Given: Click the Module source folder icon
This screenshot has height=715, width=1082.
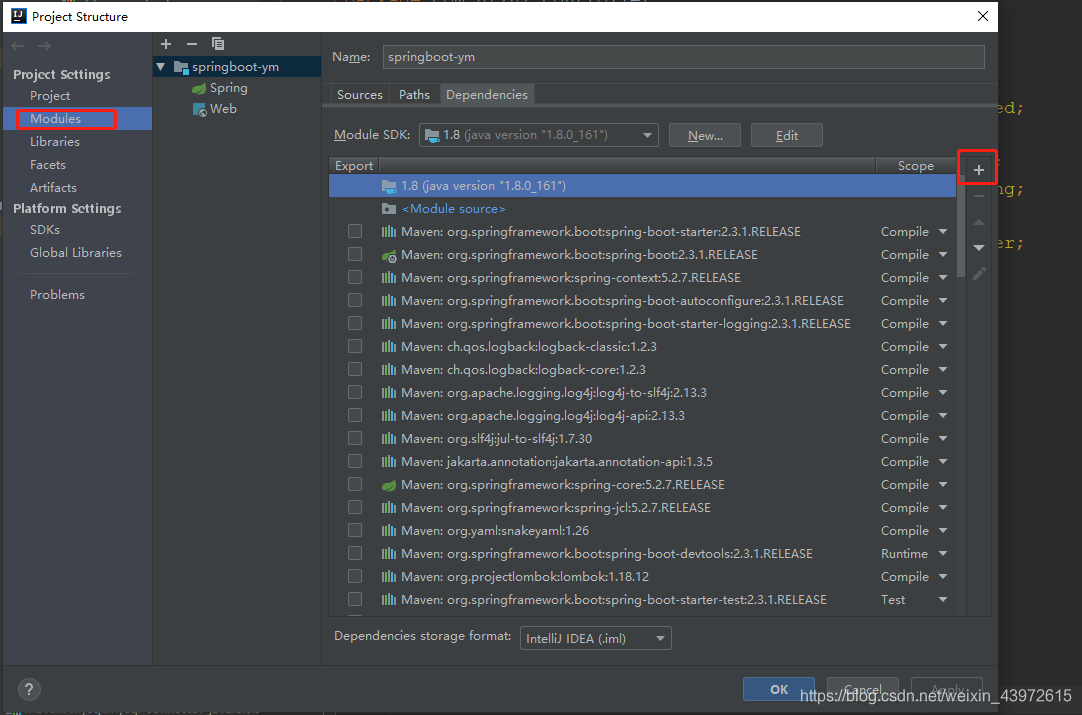Looking at the screenshot, I should coord(389,209).
